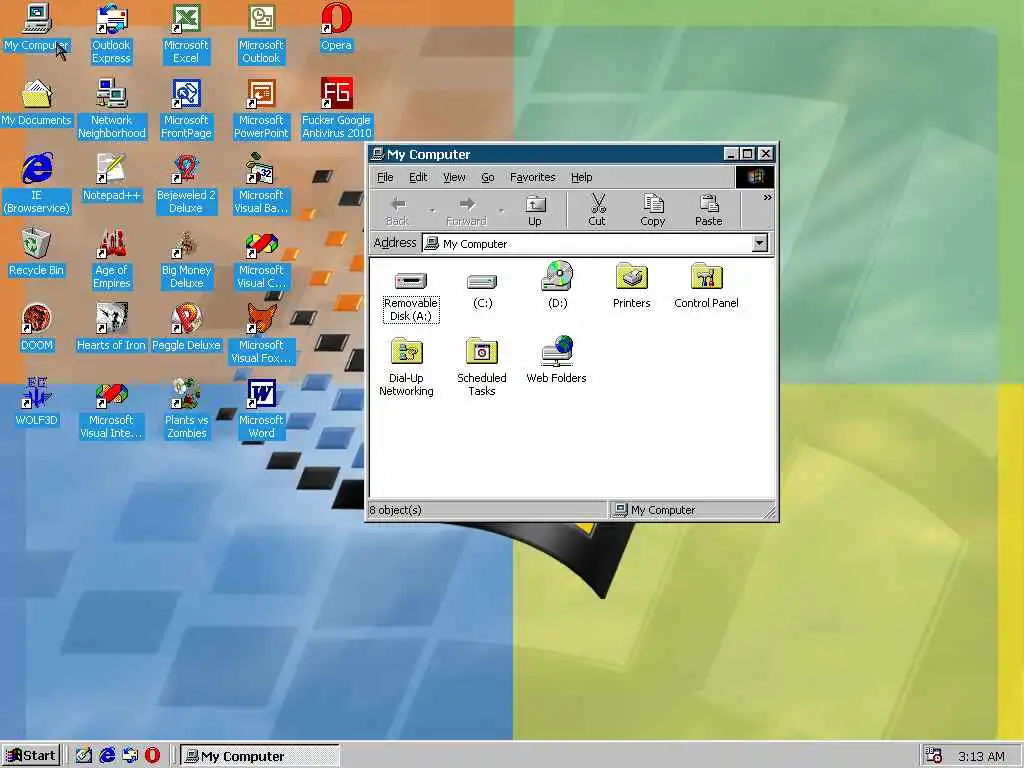Viewport: 1024px width, 768px height.
Task: Open the Help menu
Action: pyautogui.click(x=581, y=177)
